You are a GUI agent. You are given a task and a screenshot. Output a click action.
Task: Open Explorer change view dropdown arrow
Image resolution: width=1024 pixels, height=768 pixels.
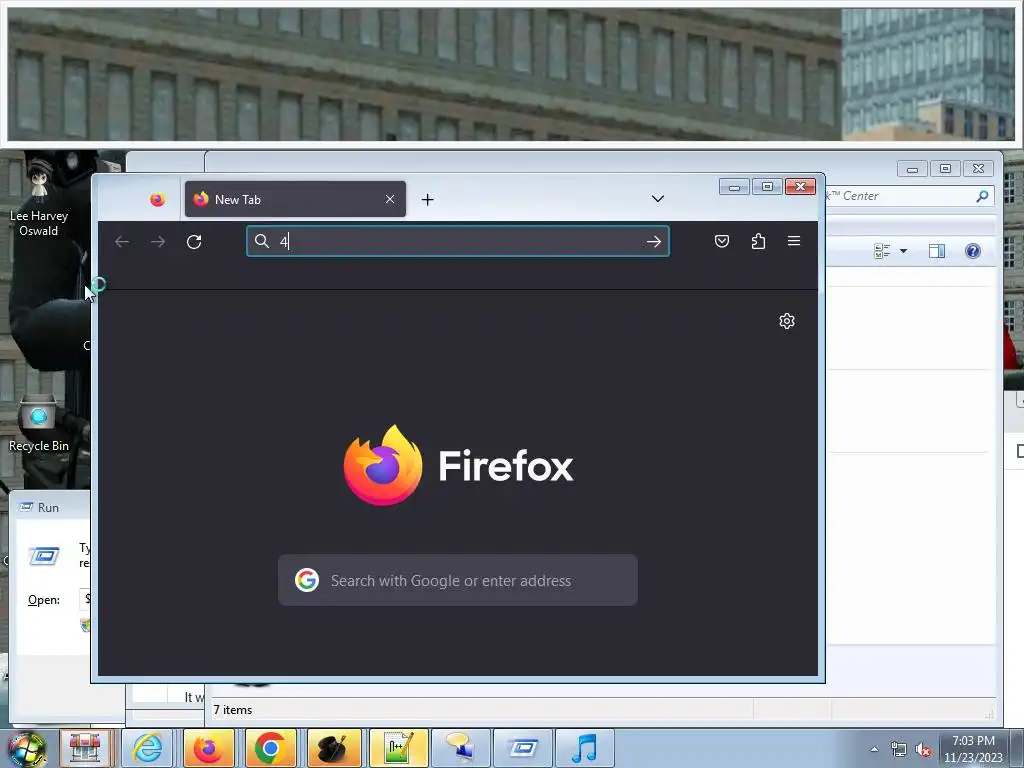coord(903,251)
